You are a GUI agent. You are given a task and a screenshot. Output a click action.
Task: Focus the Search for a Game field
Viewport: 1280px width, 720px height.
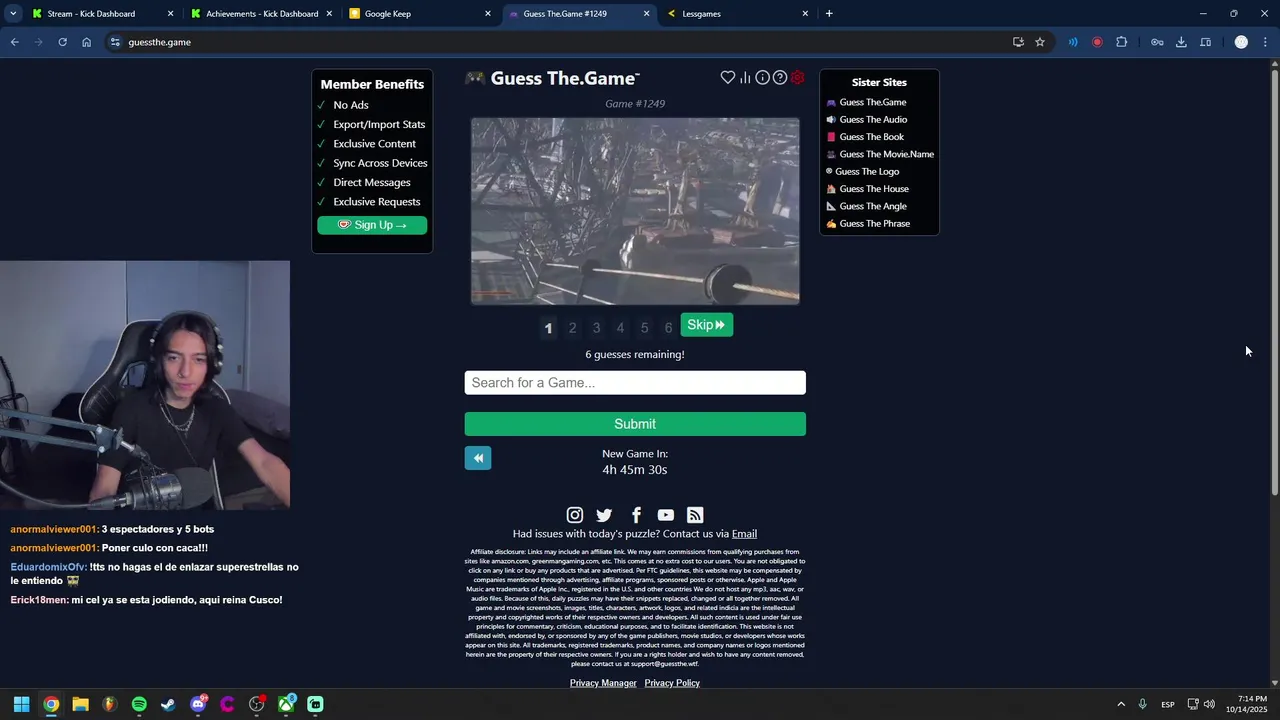click(x=635, y=383)
